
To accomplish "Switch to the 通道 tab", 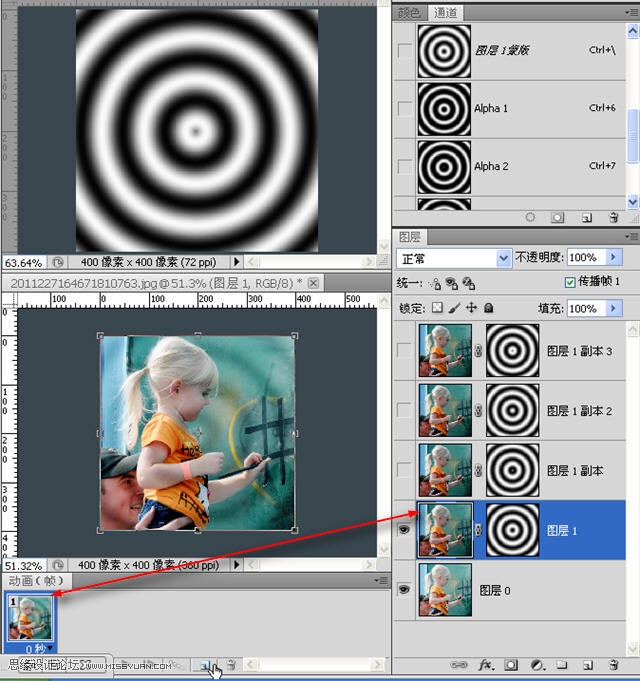I will coord(445,13).
